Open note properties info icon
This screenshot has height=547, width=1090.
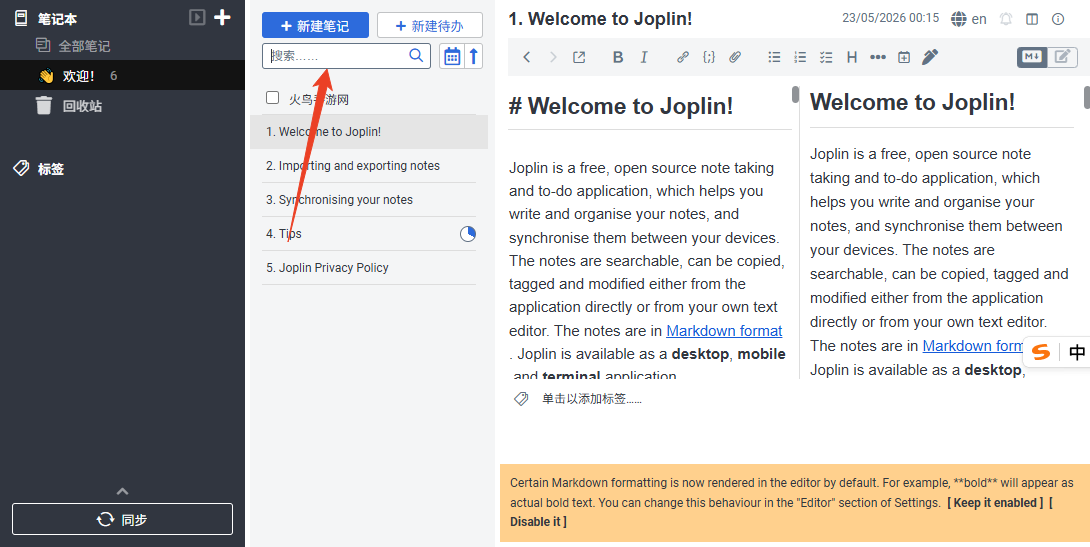pyautogui.click(x=1058, y=19)
